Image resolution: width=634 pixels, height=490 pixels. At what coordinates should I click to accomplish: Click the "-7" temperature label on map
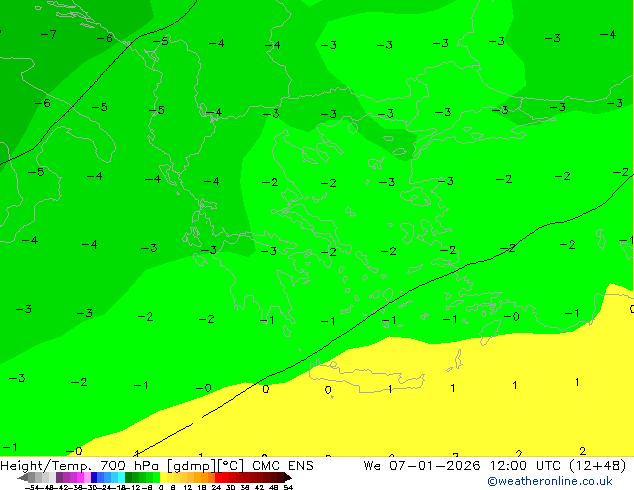[49, 35]
